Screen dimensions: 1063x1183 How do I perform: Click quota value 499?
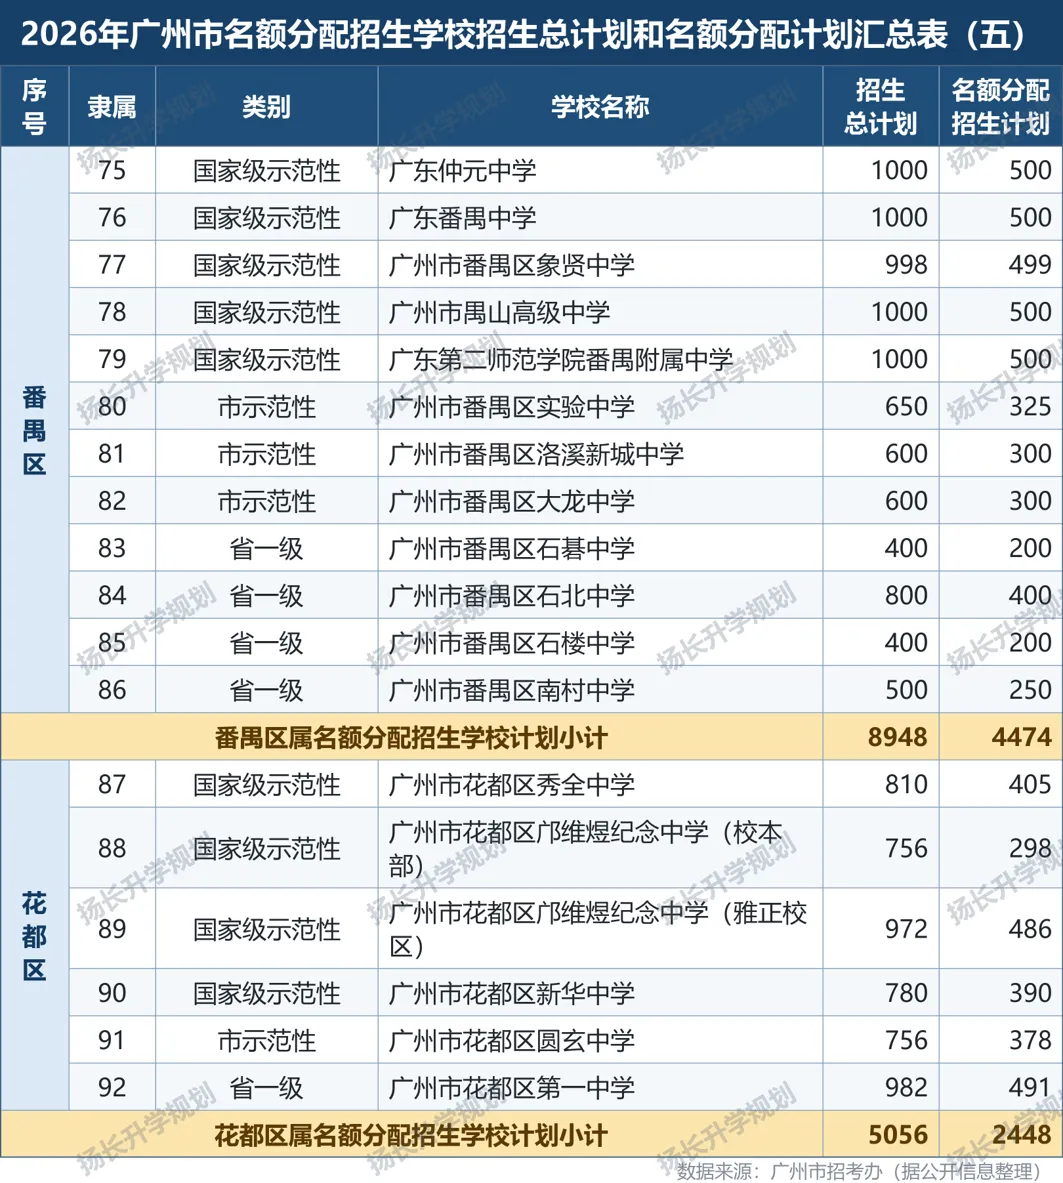[x=1030, y=265]
